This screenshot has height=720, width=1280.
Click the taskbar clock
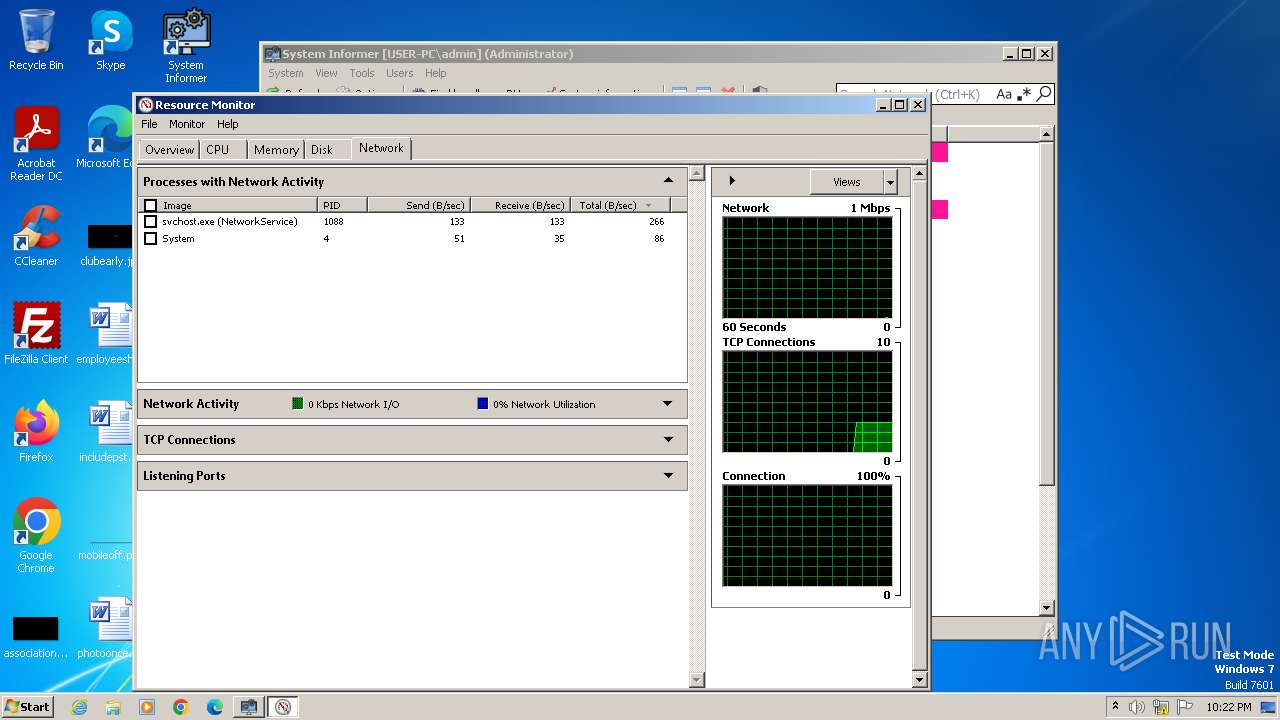point(1228,707)
